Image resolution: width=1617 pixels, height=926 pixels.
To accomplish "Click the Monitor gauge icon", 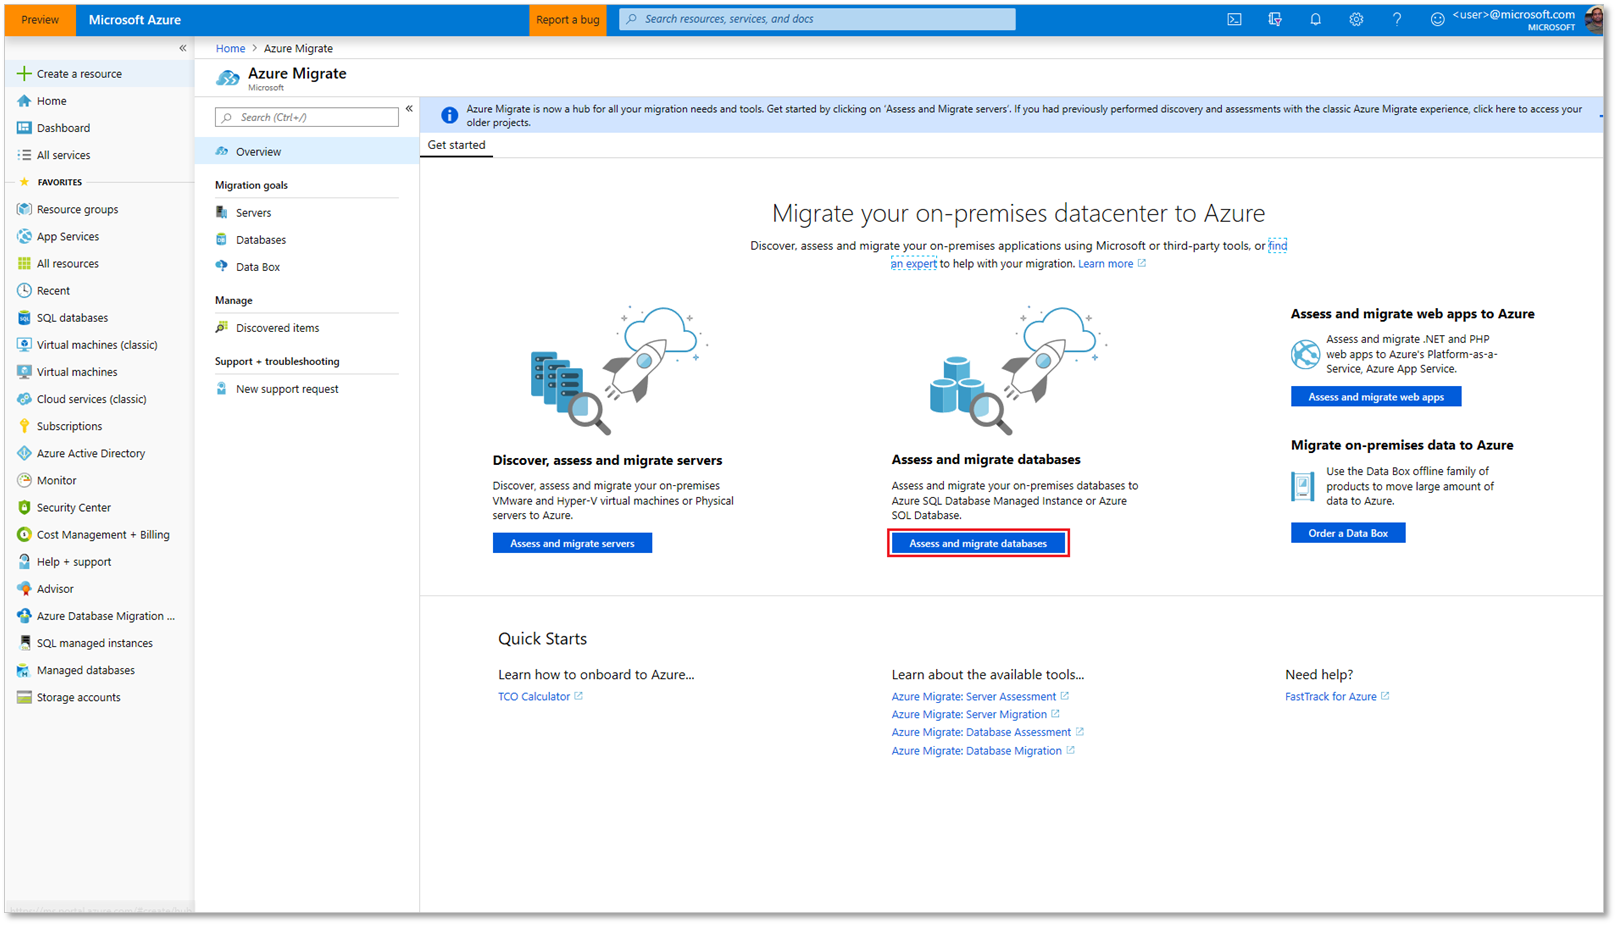I will tap(24, 480).
